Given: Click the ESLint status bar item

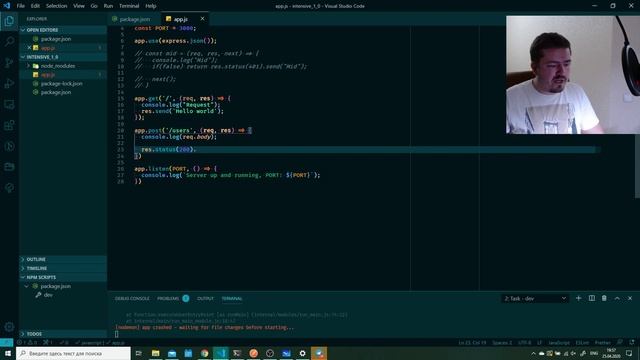Looking at the screenshot, I should click(582, 342).
